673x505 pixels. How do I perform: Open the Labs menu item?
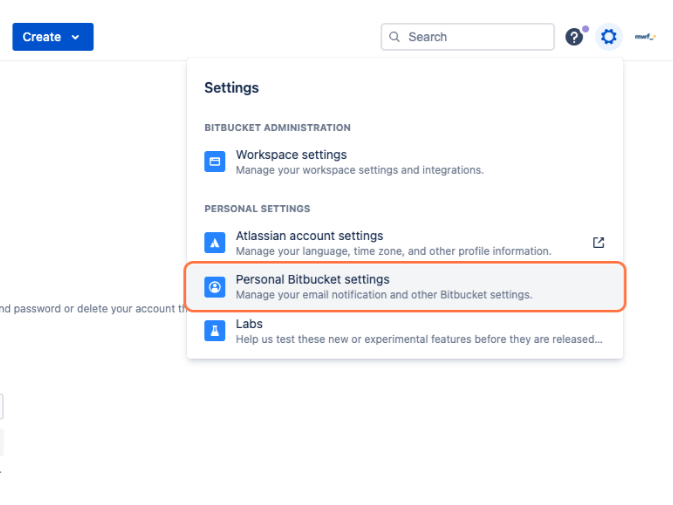tap(249, 324)
